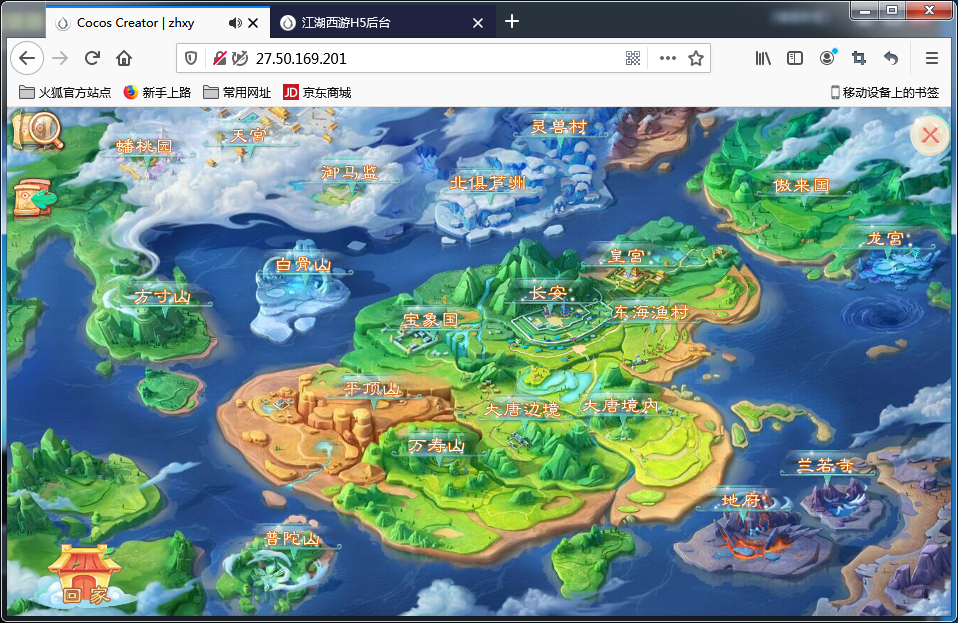Image resolution: width=958 pixels, height=623 pixels.
Task: Close the world map with red X
Action: point(930,135)
